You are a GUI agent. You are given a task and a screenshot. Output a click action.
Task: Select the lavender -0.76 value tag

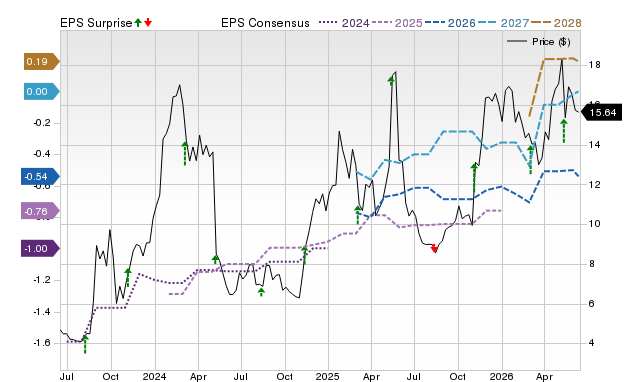pos(40,211)
